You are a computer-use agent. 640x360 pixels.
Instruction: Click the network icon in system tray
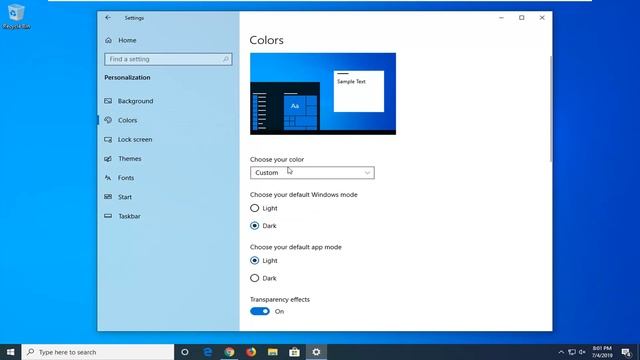[x=572, y=352]
